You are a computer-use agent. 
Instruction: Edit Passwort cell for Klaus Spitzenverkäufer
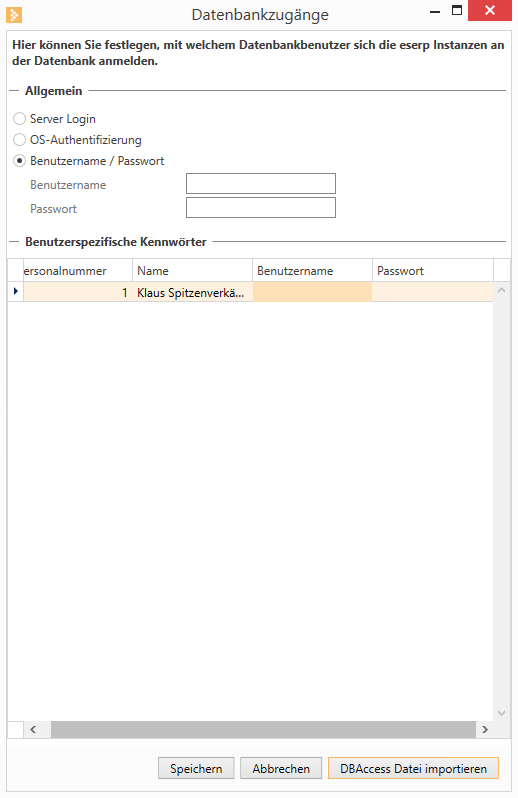pyautogui.click(x=433, y=293)
